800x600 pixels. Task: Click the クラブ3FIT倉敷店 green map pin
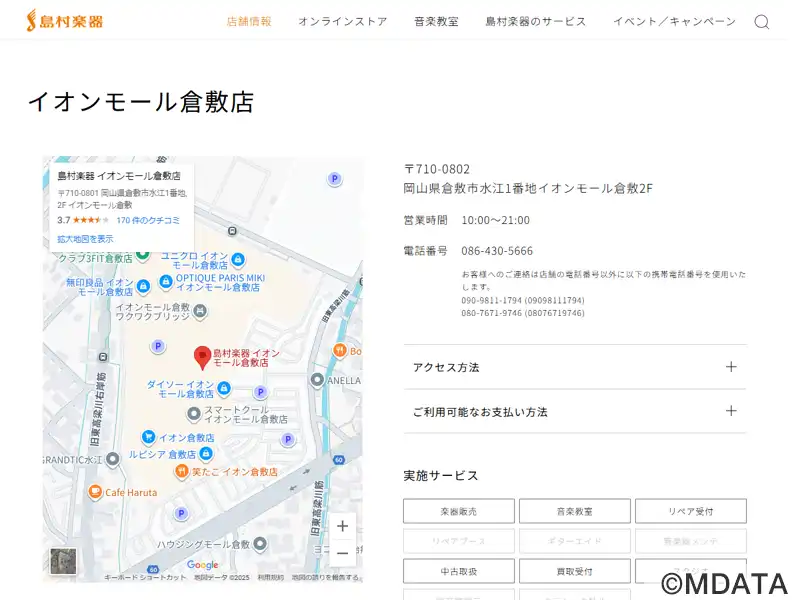point(143,254)
